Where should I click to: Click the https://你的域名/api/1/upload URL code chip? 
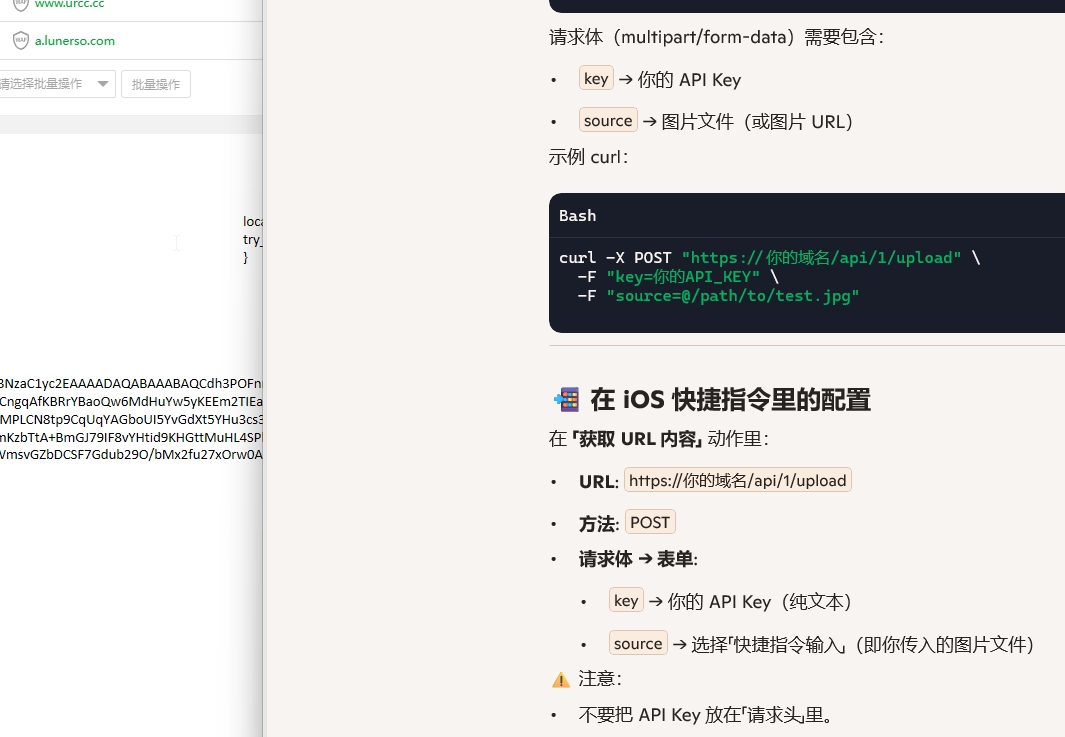737,481
